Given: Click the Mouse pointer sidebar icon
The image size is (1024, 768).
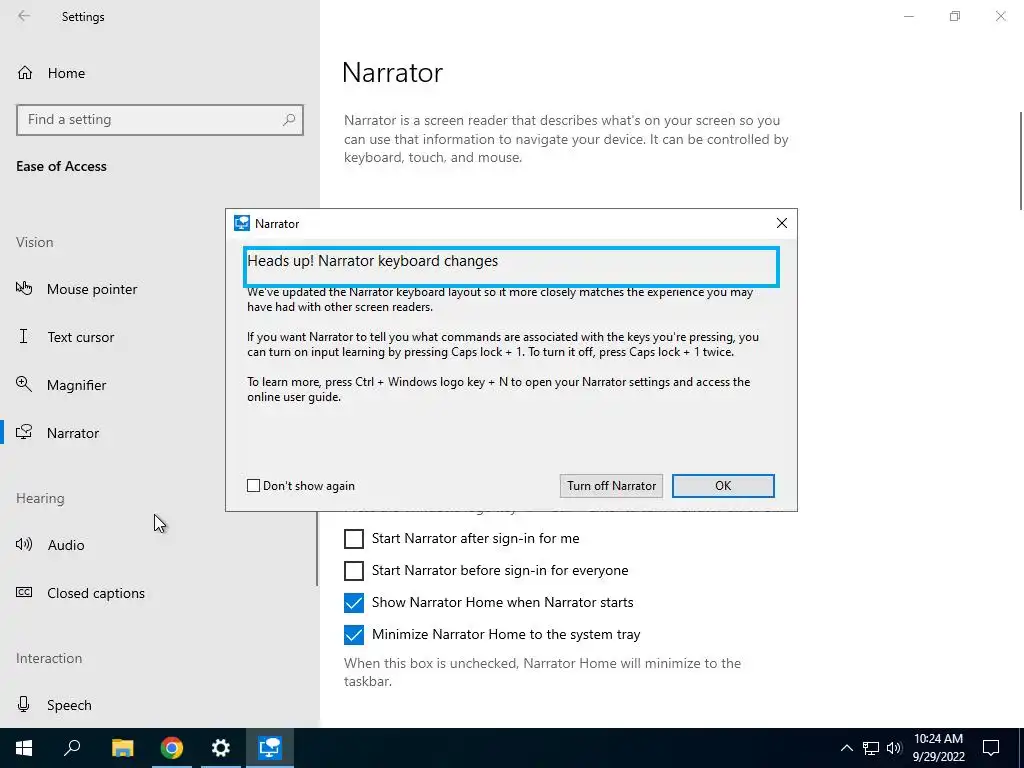Looking at the screenshot, I should point(24,288).
